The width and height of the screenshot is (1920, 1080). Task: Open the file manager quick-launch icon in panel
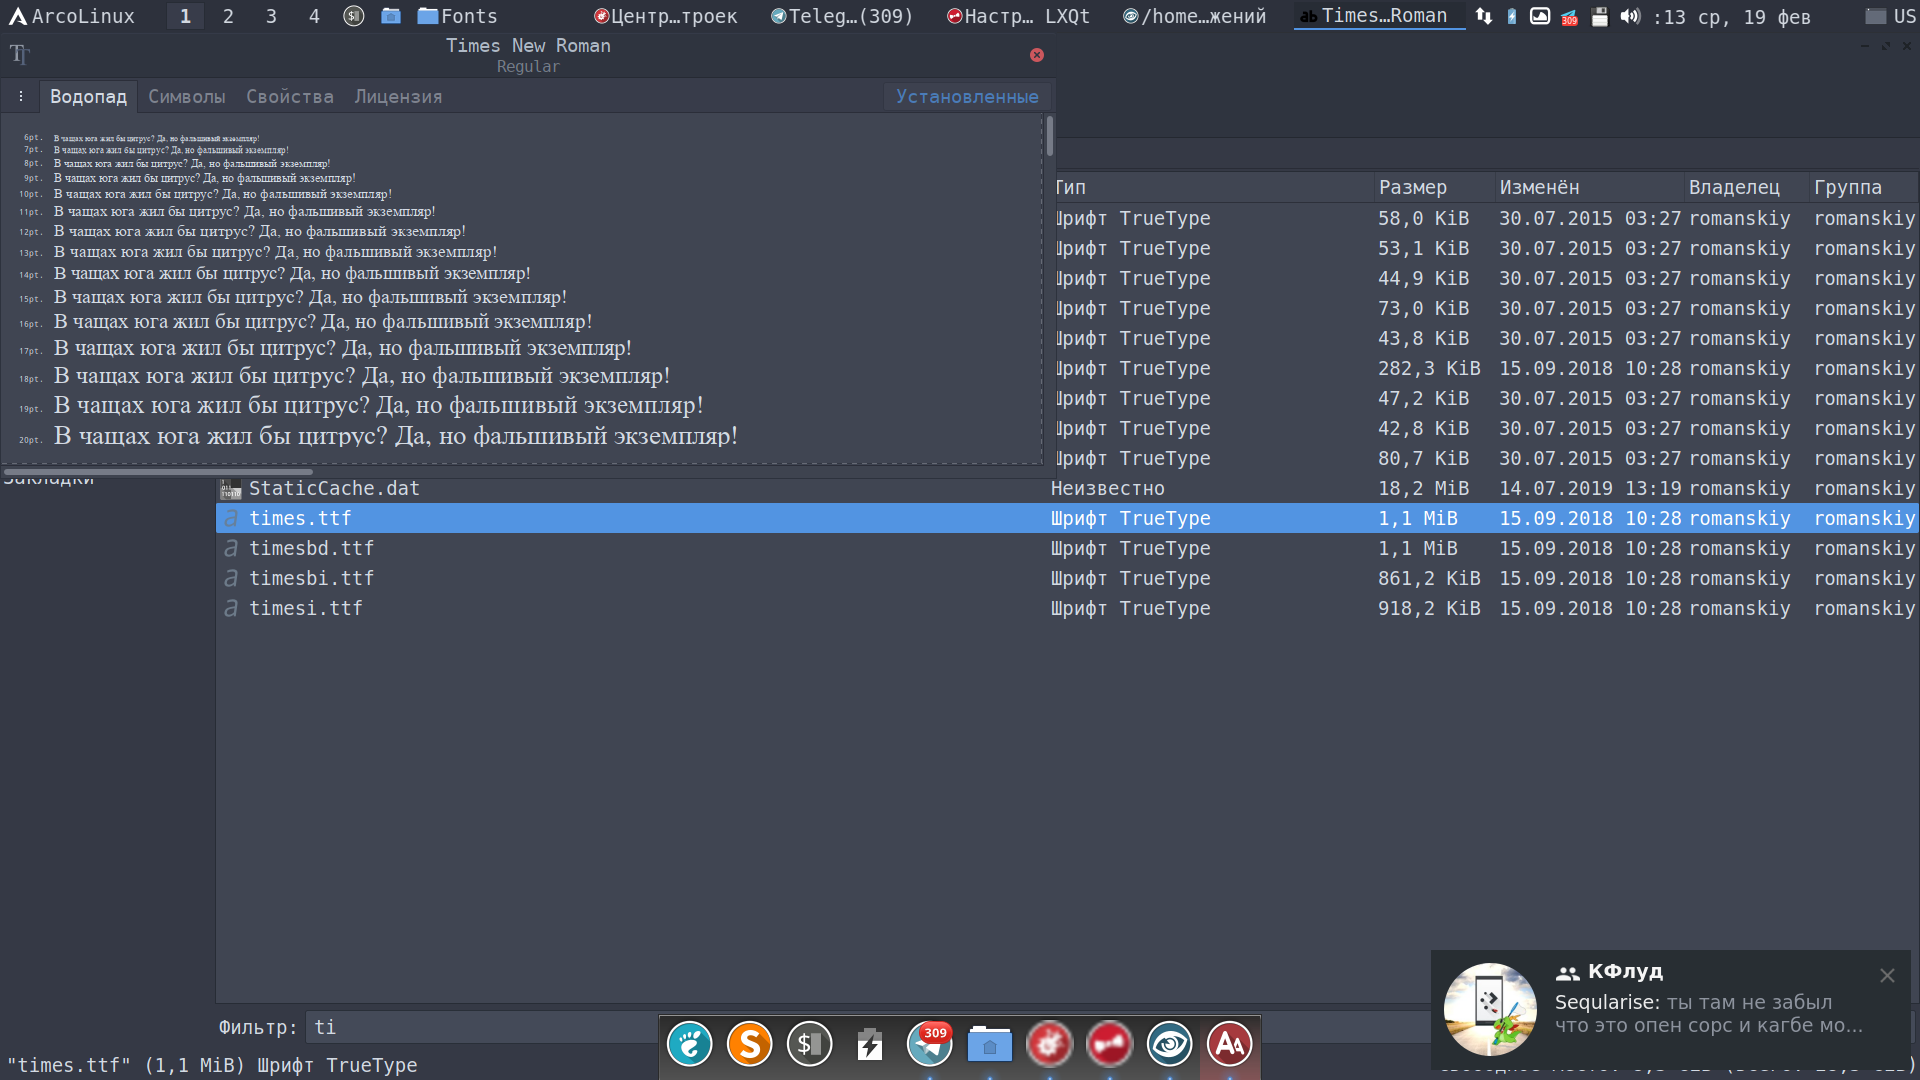[391, 16]
